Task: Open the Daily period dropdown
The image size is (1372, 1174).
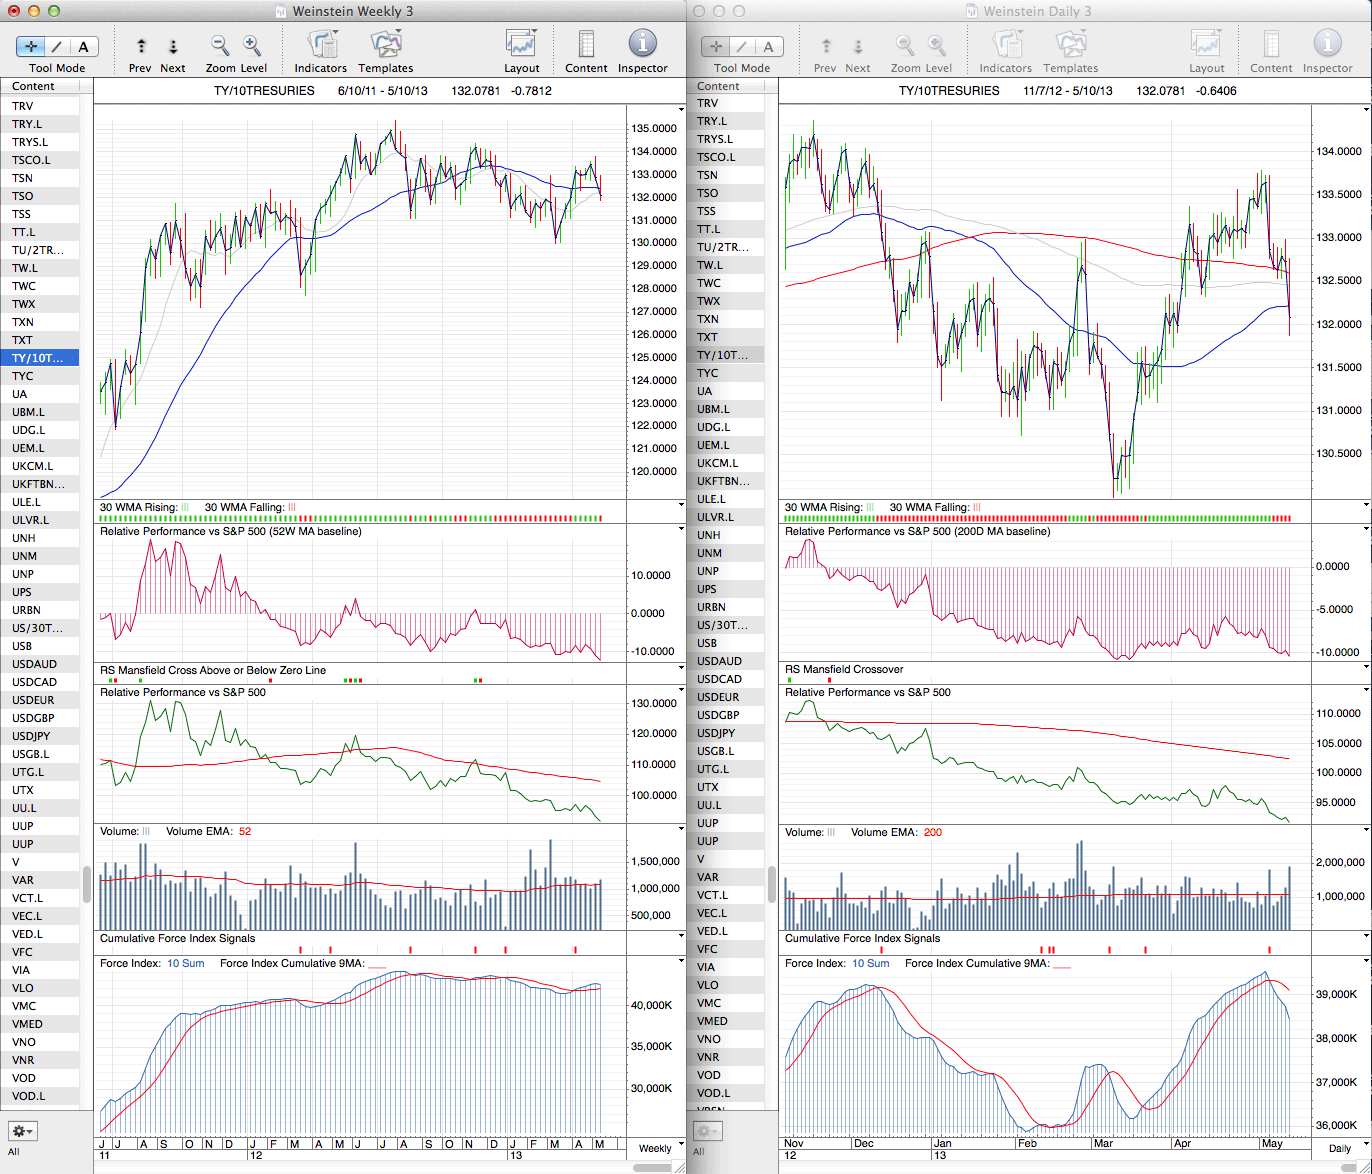Action: coord(1340,1148)
